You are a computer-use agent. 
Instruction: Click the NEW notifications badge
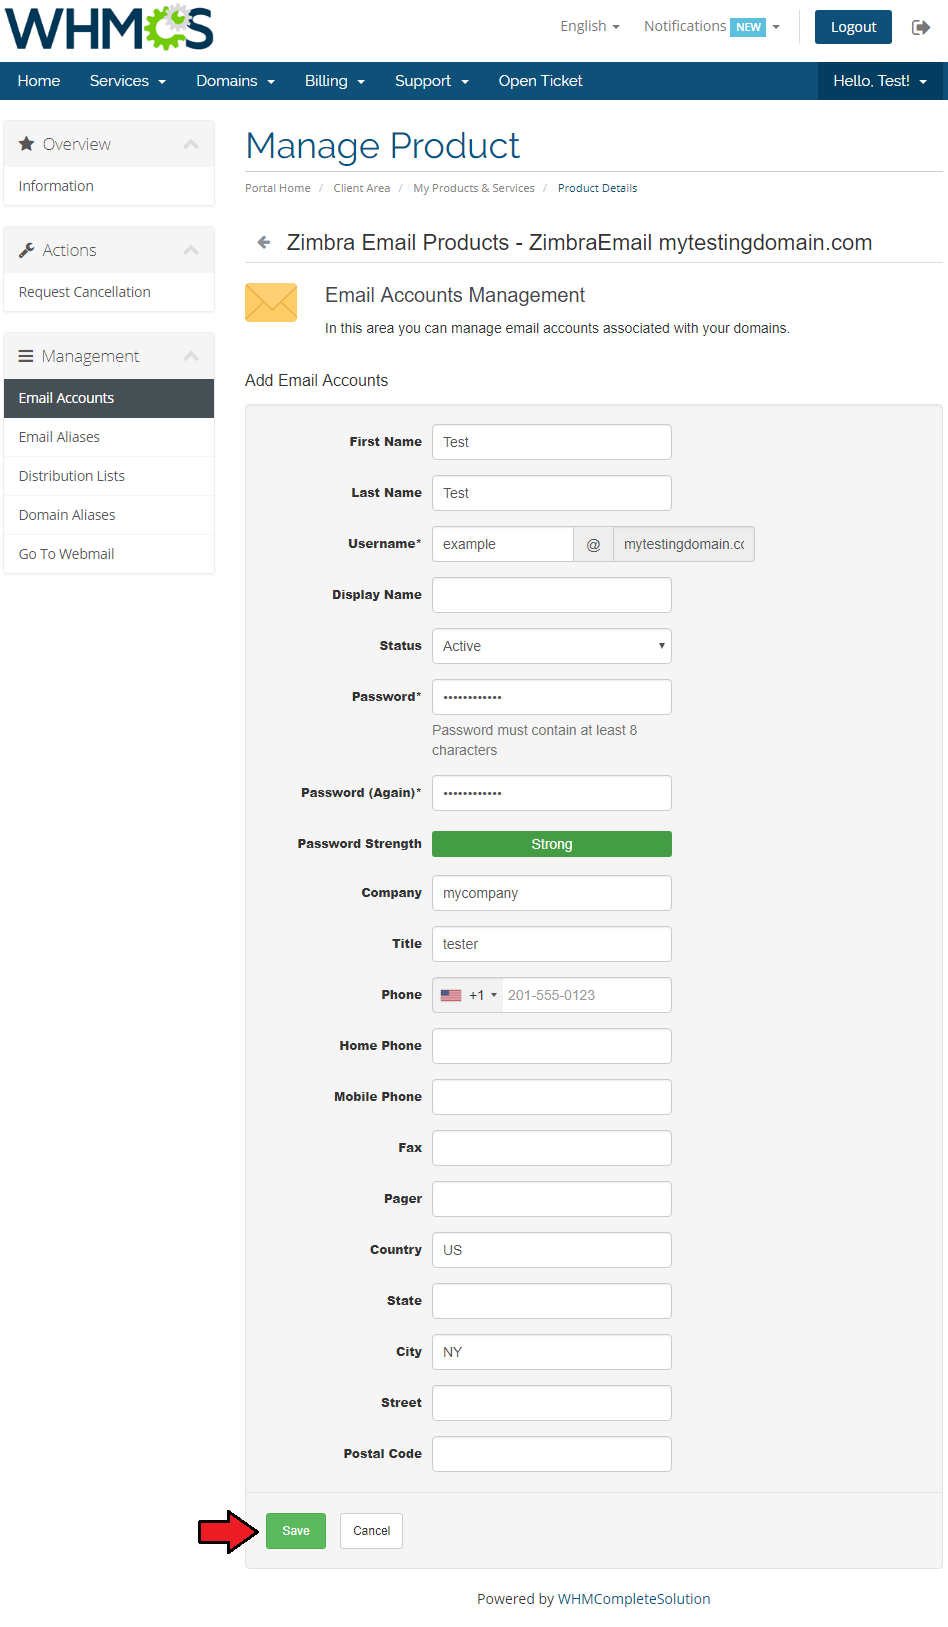[x=748, y=27]
